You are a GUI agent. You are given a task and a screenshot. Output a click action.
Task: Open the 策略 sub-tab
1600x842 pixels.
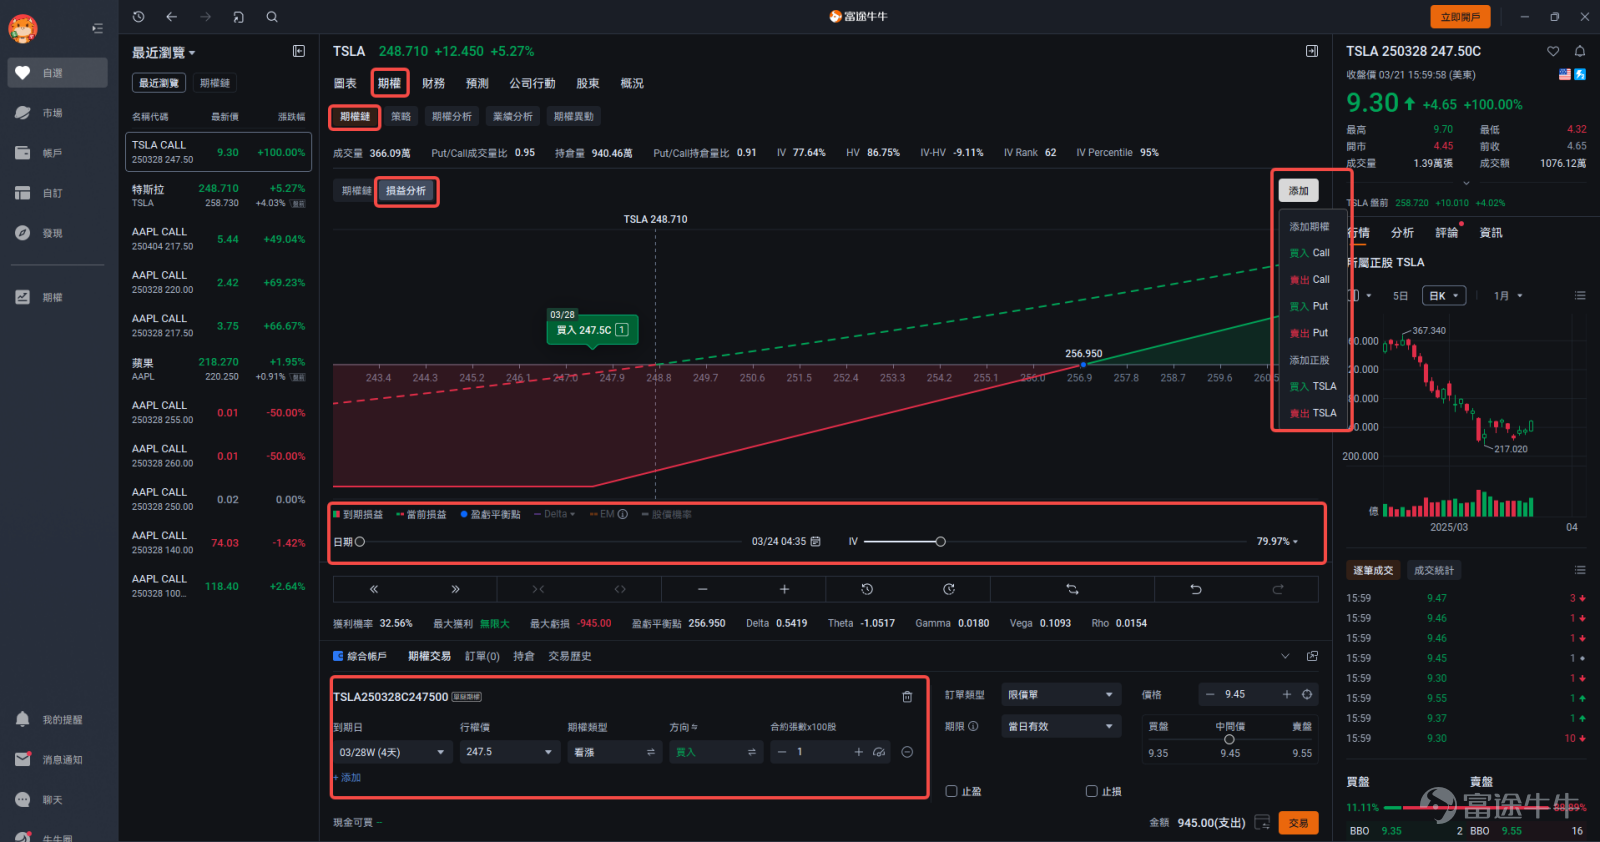(401, 117)
